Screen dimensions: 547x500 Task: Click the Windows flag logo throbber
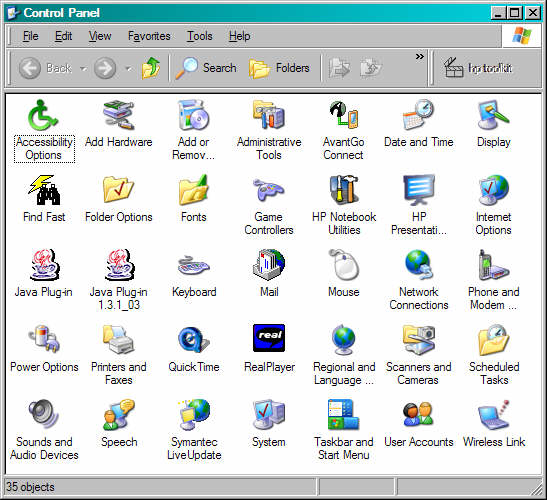522,36
